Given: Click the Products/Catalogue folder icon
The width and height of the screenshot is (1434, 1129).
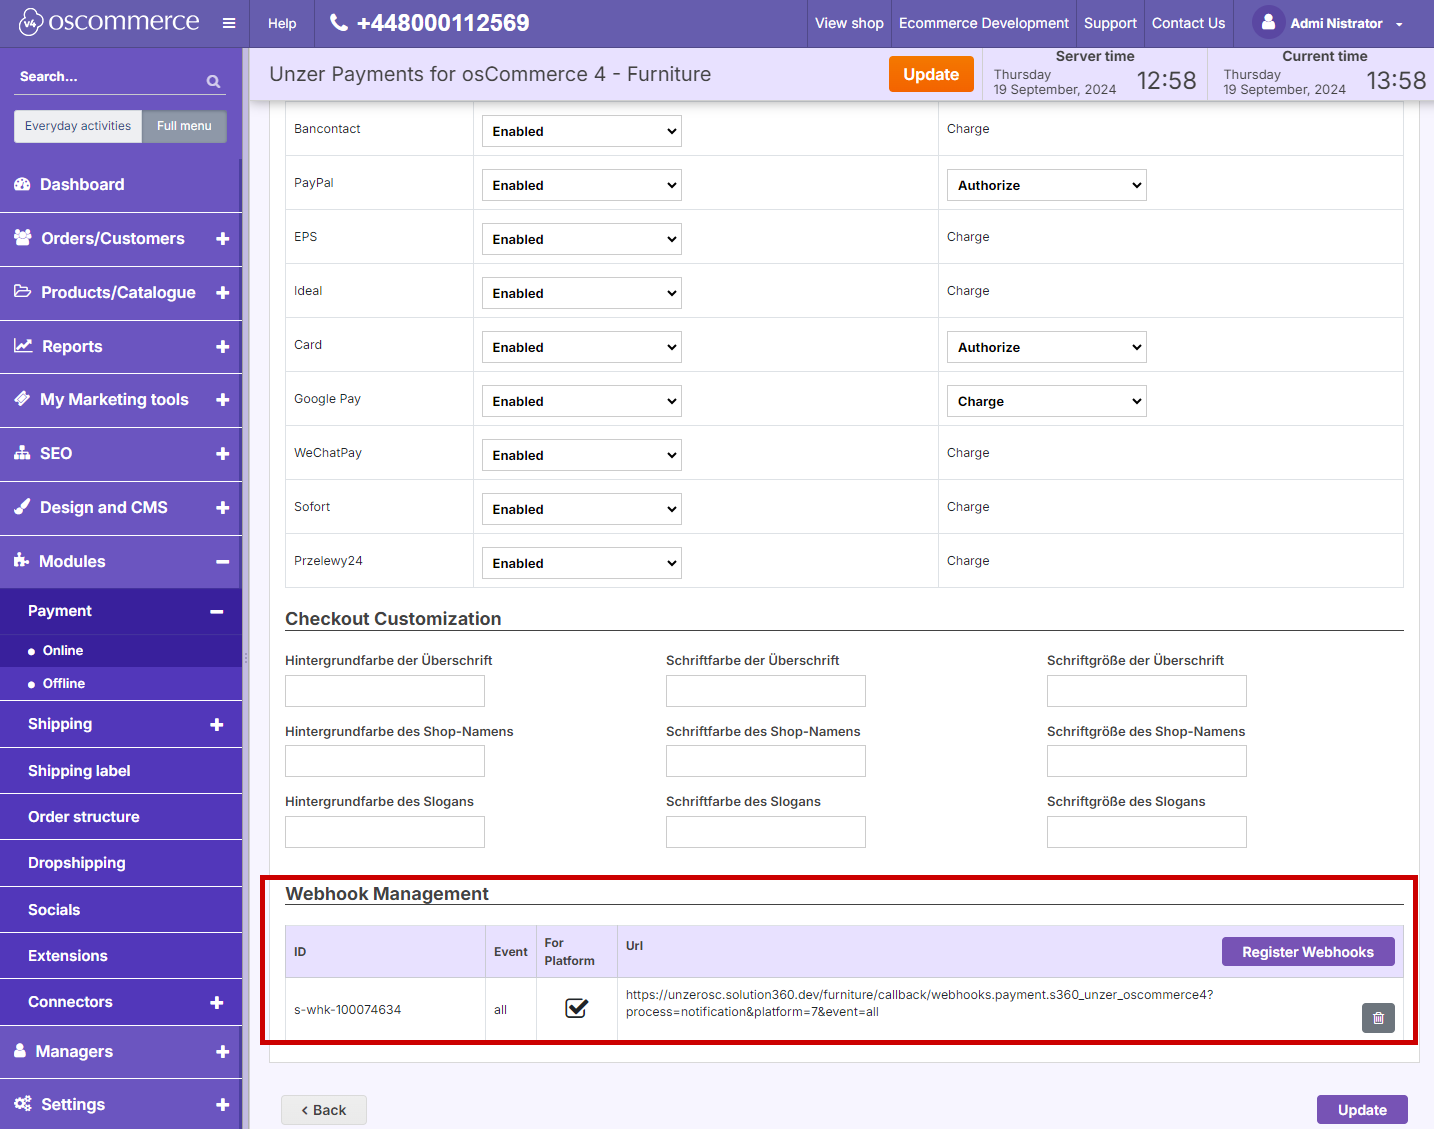Looking at the screenshot, I should (23, 292).
